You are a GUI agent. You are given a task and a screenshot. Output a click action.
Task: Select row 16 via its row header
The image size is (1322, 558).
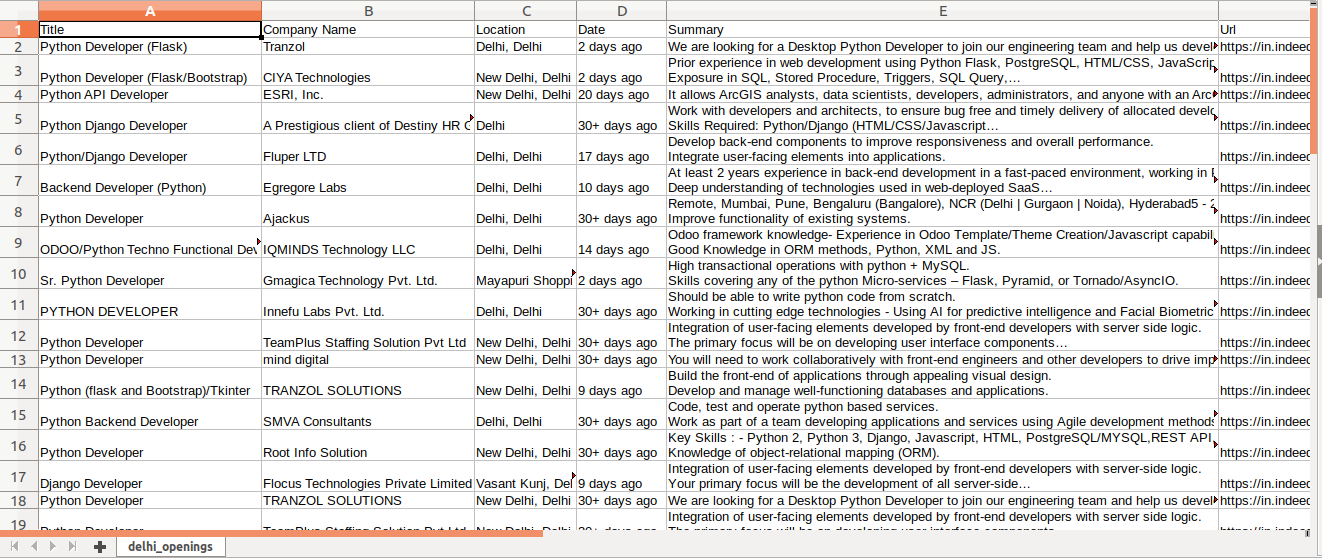coord(19,445)
